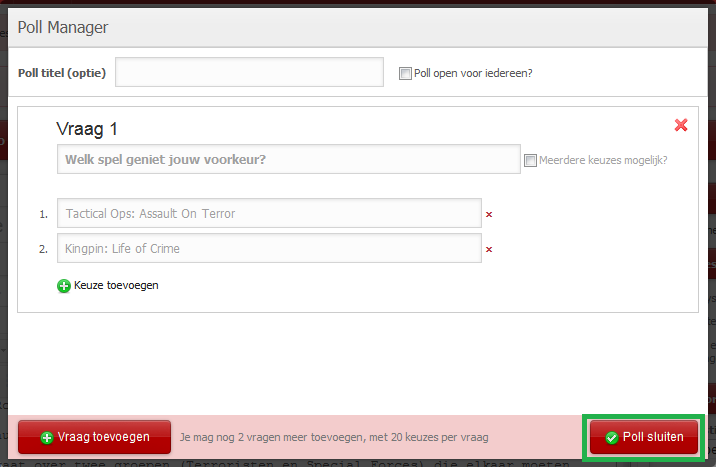The width and height of the screenshot is (716, 467).
Task: Toggle the Poll open voor iedereen checkbox
Action: point(405,73)
